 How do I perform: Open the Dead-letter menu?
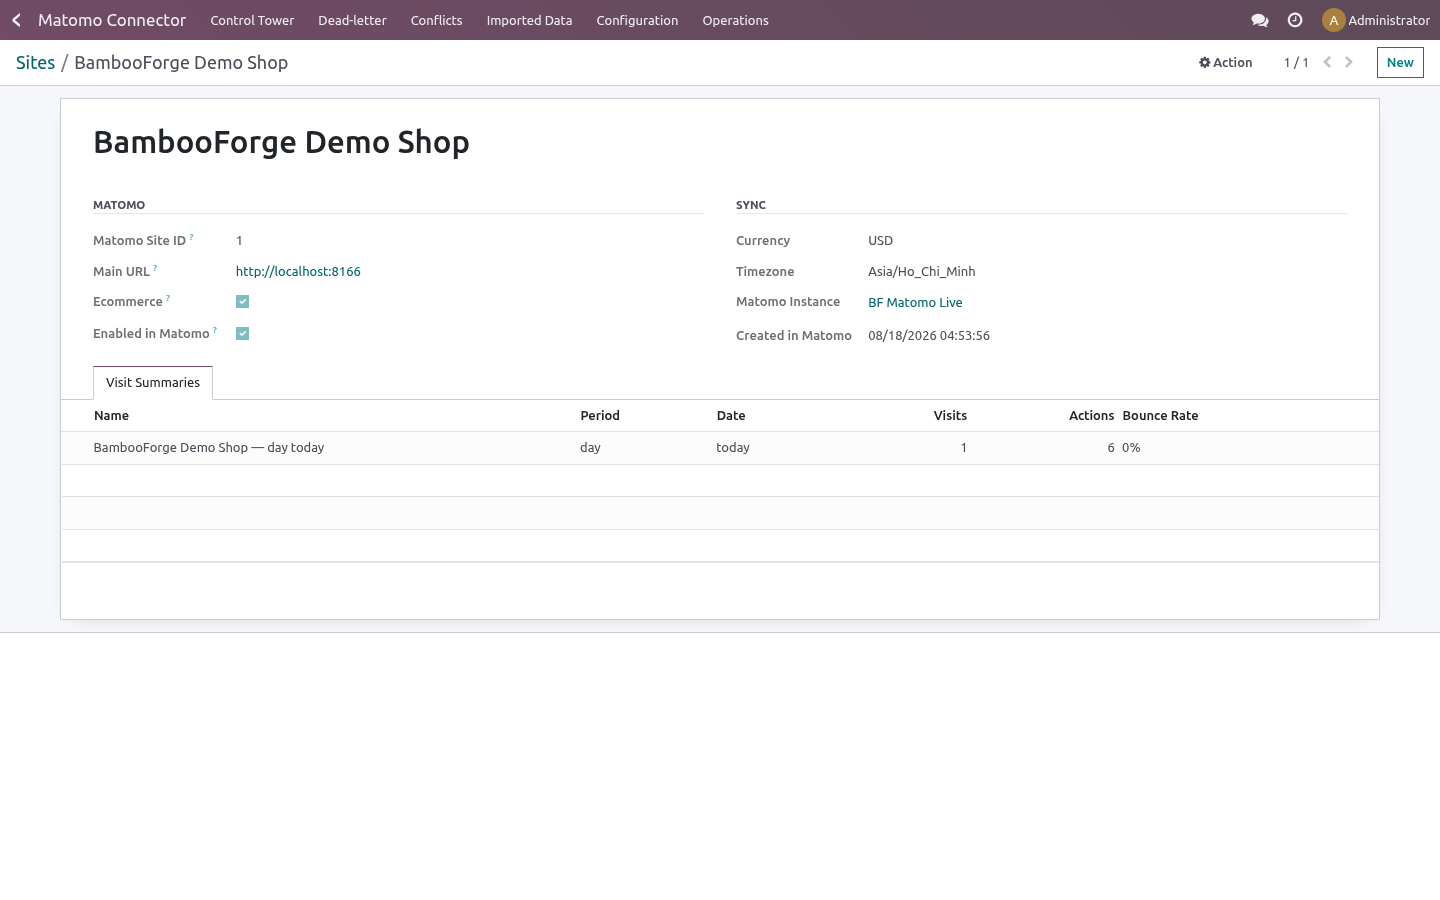point(352,20)
